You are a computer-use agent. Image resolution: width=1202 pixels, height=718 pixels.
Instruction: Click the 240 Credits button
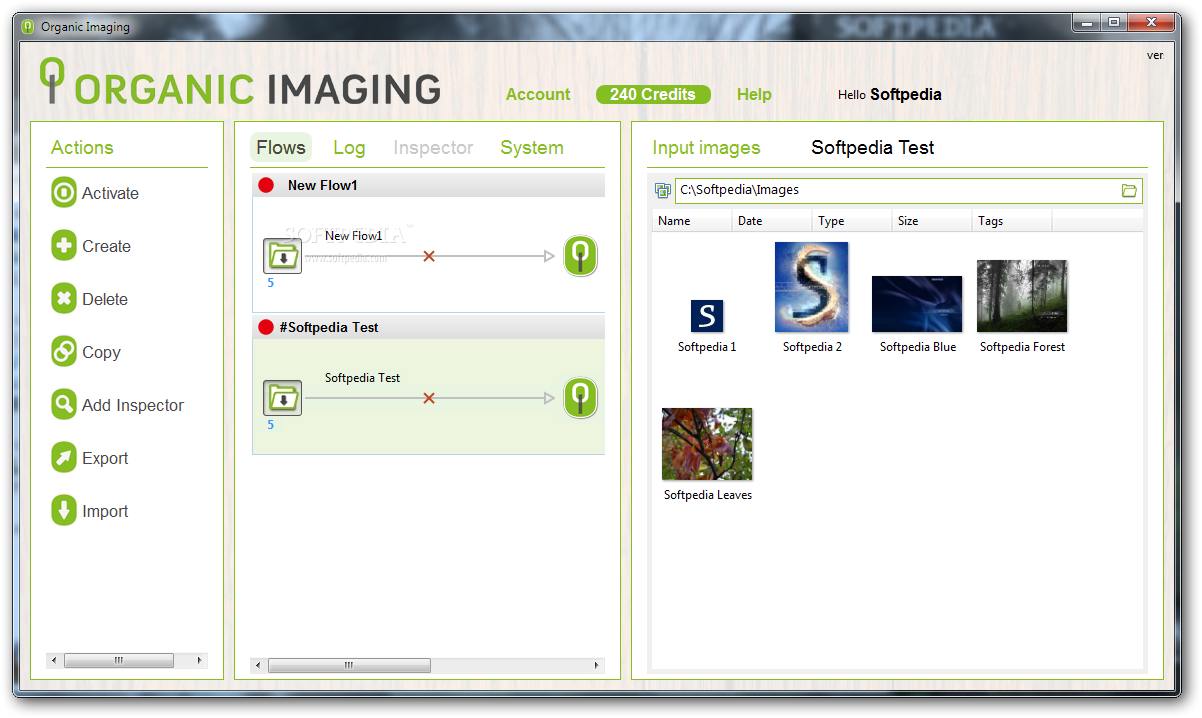(653, 95)
